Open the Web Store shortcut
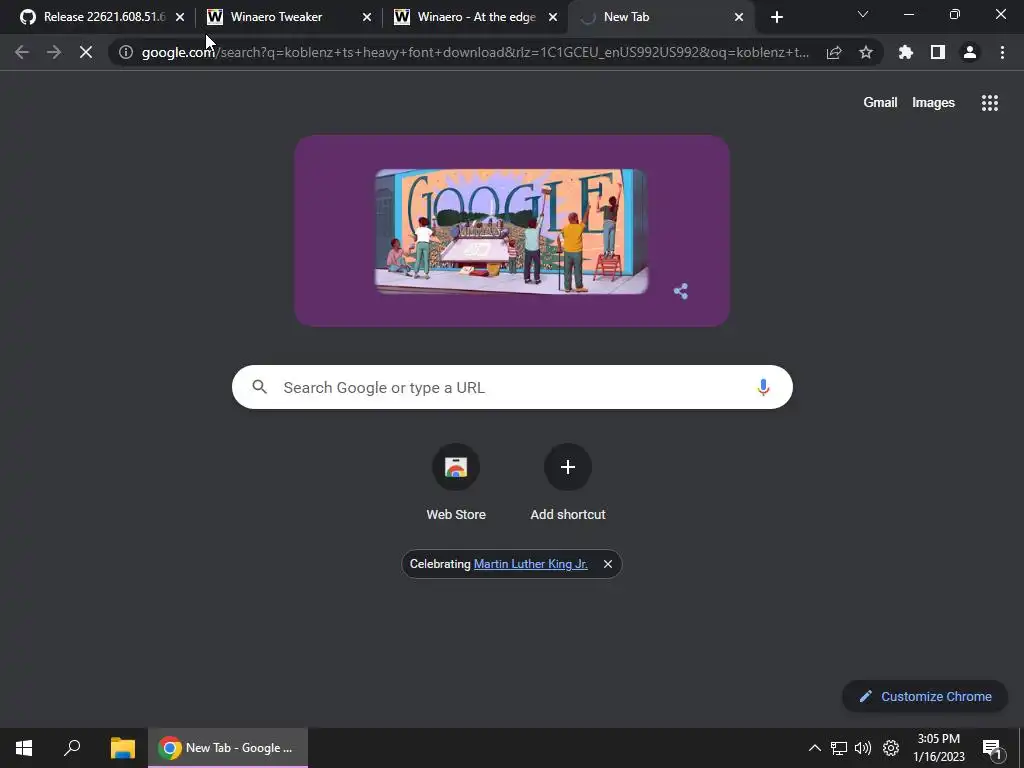The height and width of the screenshot is (768, 1024). click(456, 482)
